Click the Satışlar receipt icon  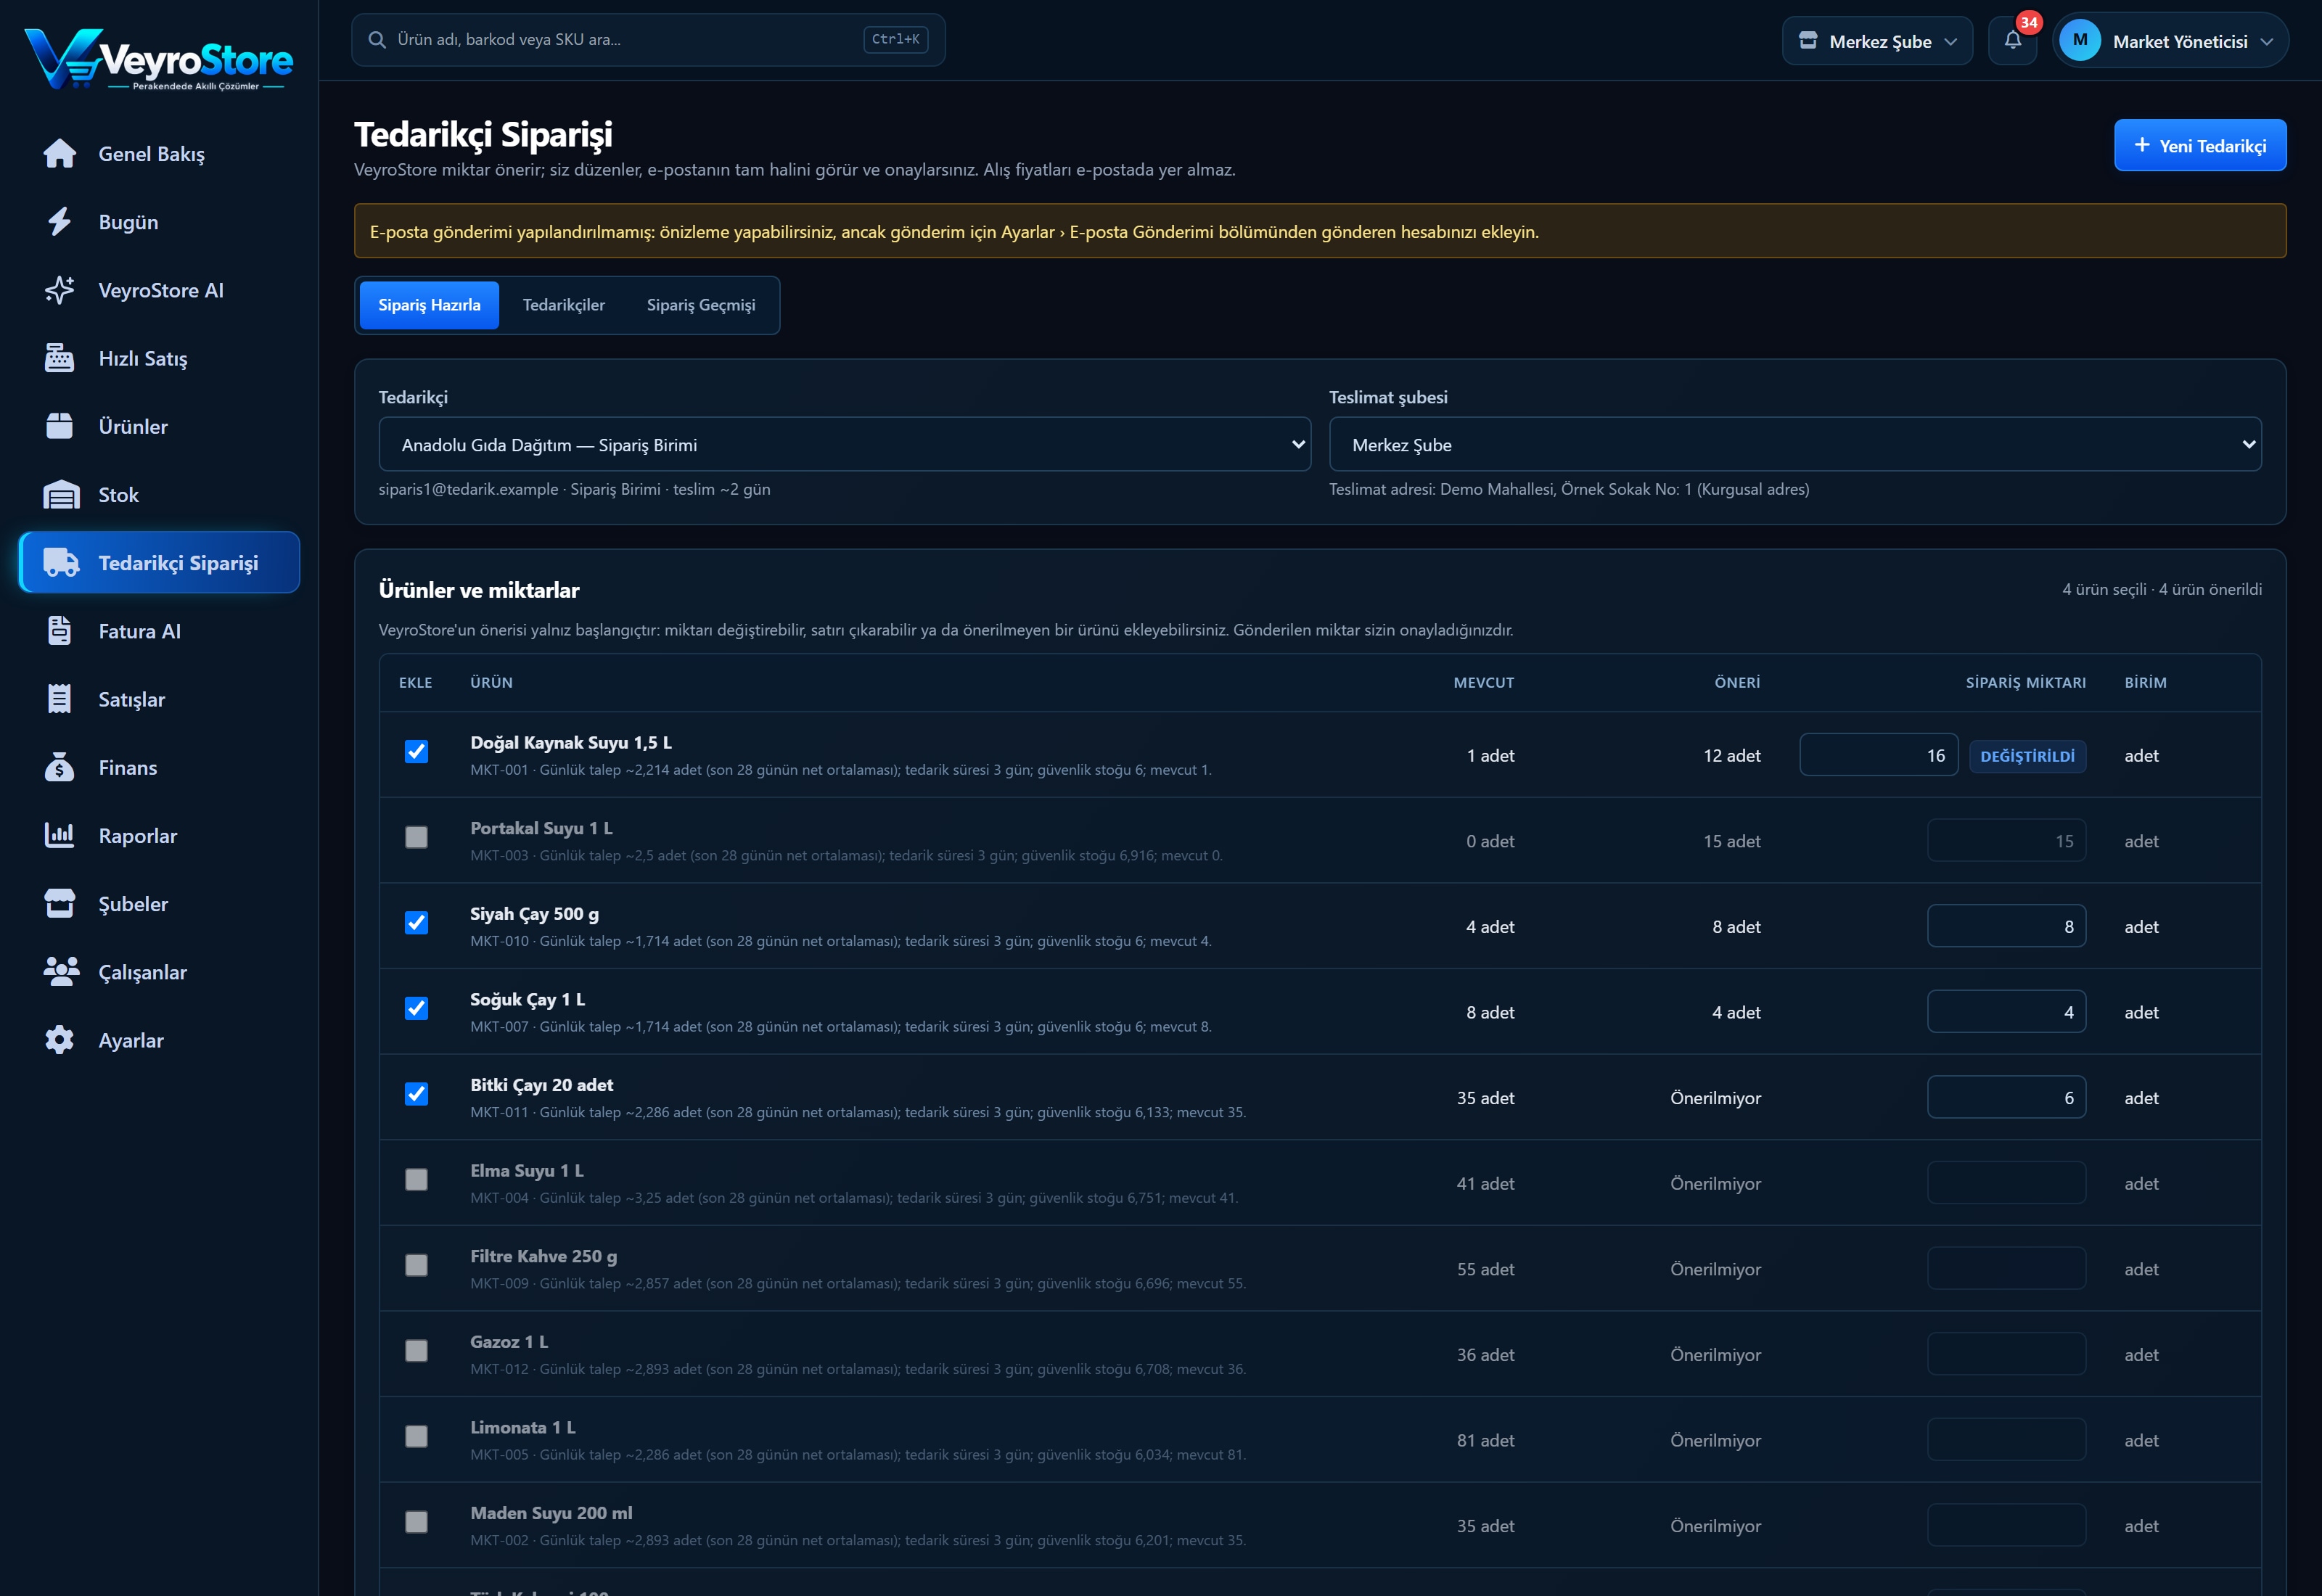point(60,699)
